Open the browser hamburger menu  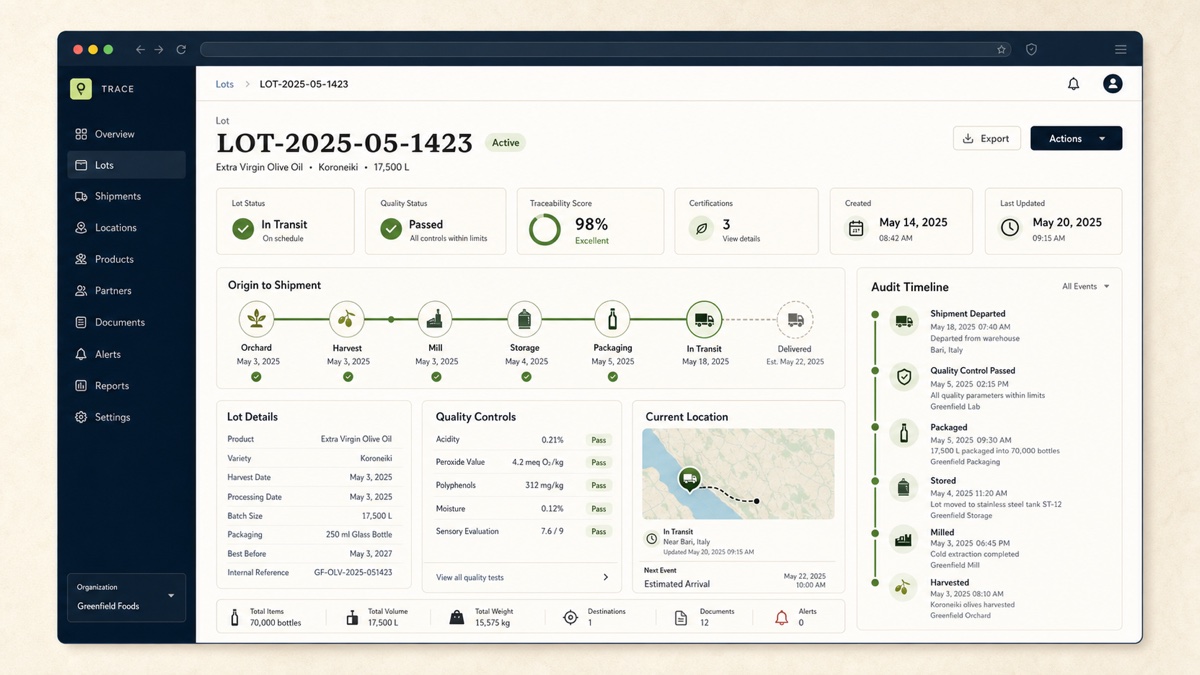pos(1121,49)
